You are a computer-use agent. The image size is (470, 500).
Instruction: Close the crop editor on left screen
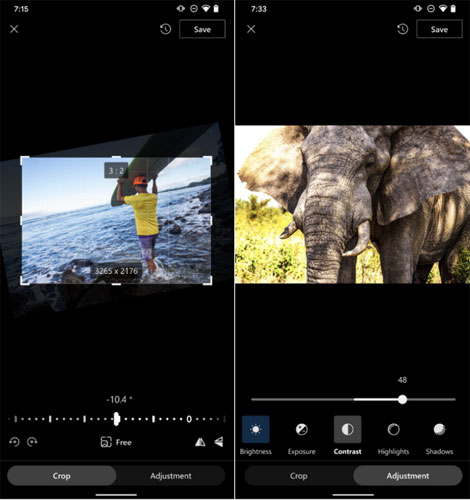[x=14, y=29]
